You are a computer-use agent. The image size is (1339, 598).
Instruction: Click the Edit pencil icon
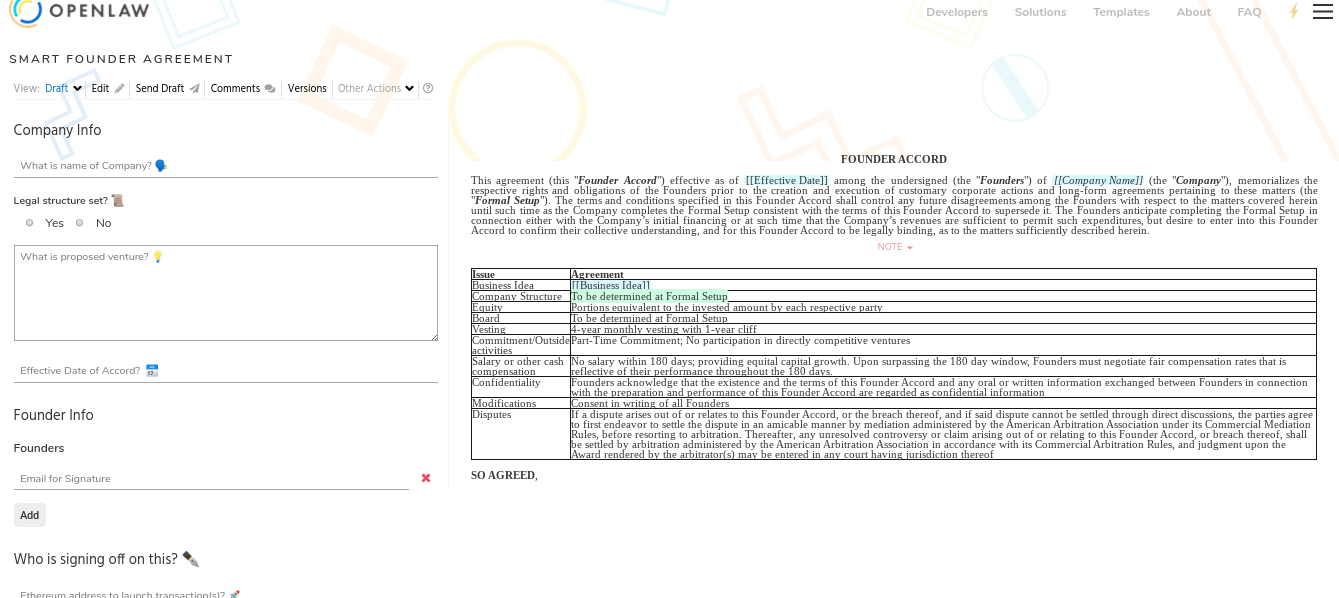[120, 88]
